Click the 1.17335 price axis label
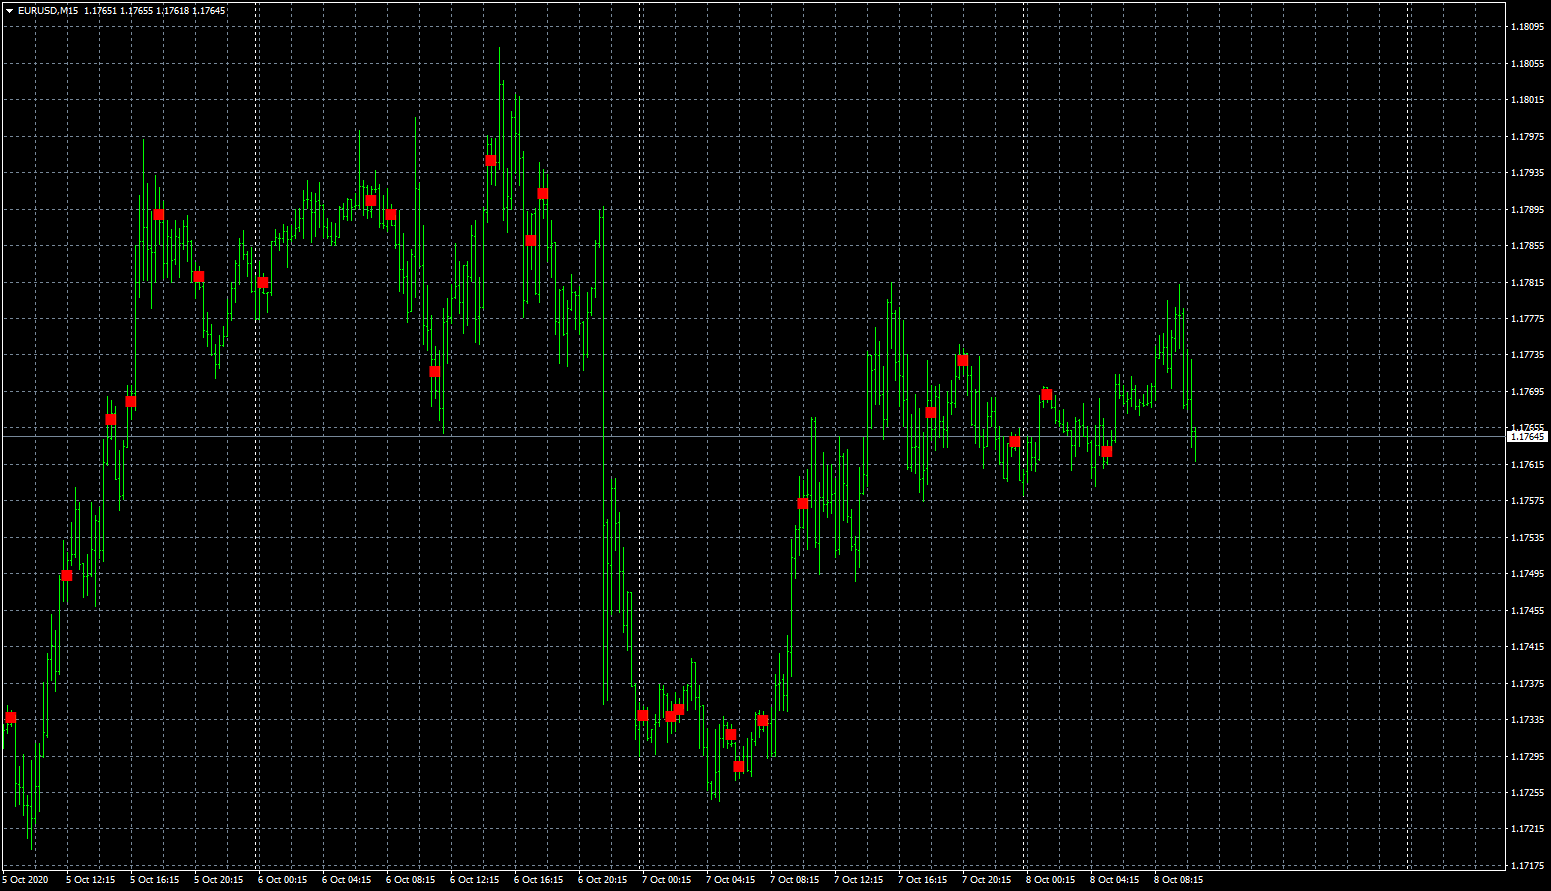 [1527, 720]
